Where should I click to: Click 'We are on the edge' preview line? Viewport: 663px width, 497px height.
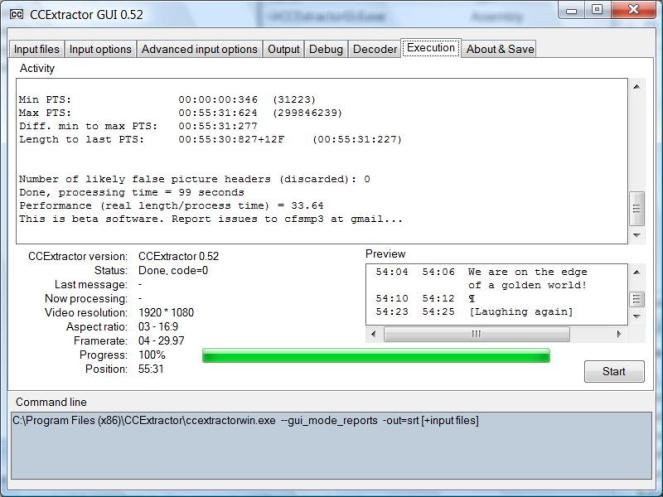click(x=527, y=272)
